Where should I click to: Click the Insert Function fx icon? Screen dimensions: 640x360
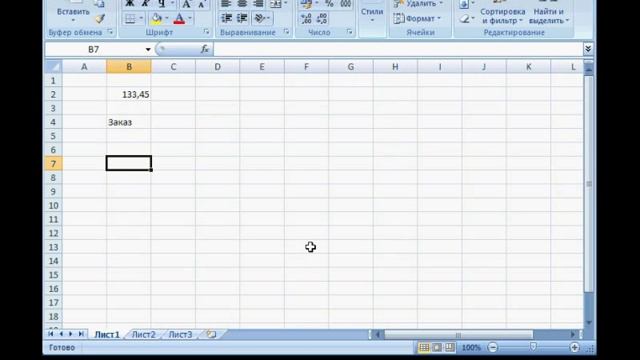point(204,49)
